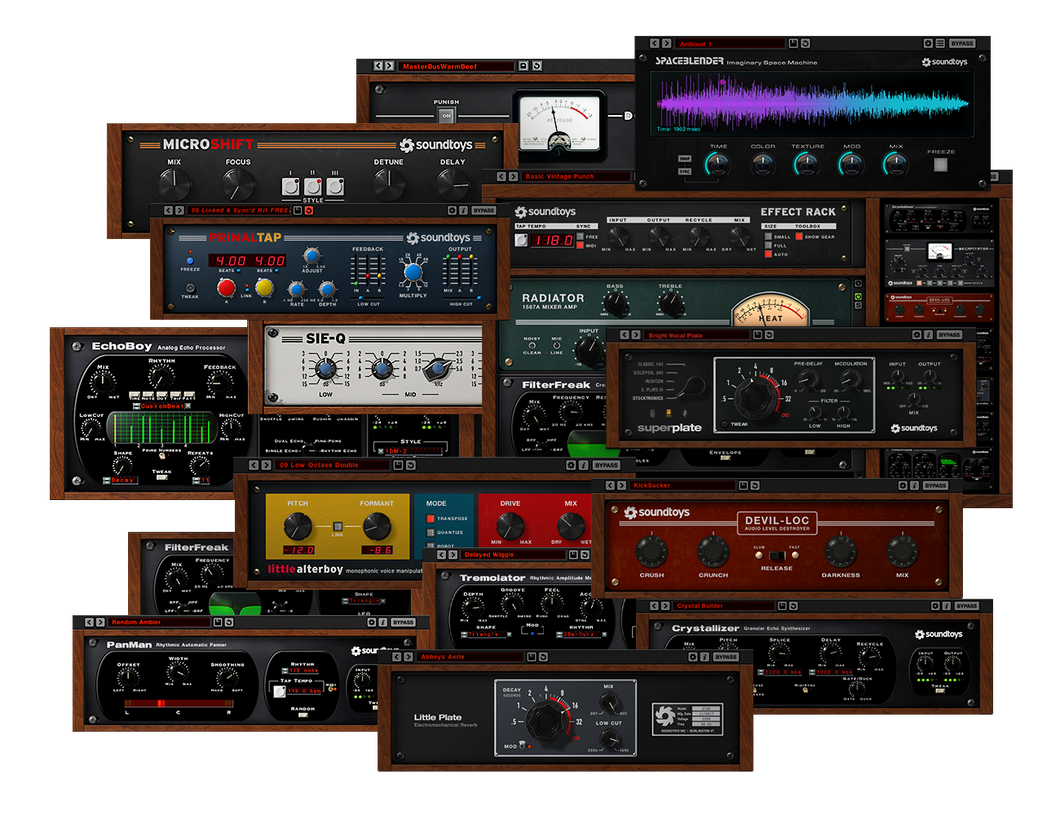This screenshot has height=819, width=1060.
Task: Enable Quantize mode in Little AlterBoy
Action: tap(430, 532)
